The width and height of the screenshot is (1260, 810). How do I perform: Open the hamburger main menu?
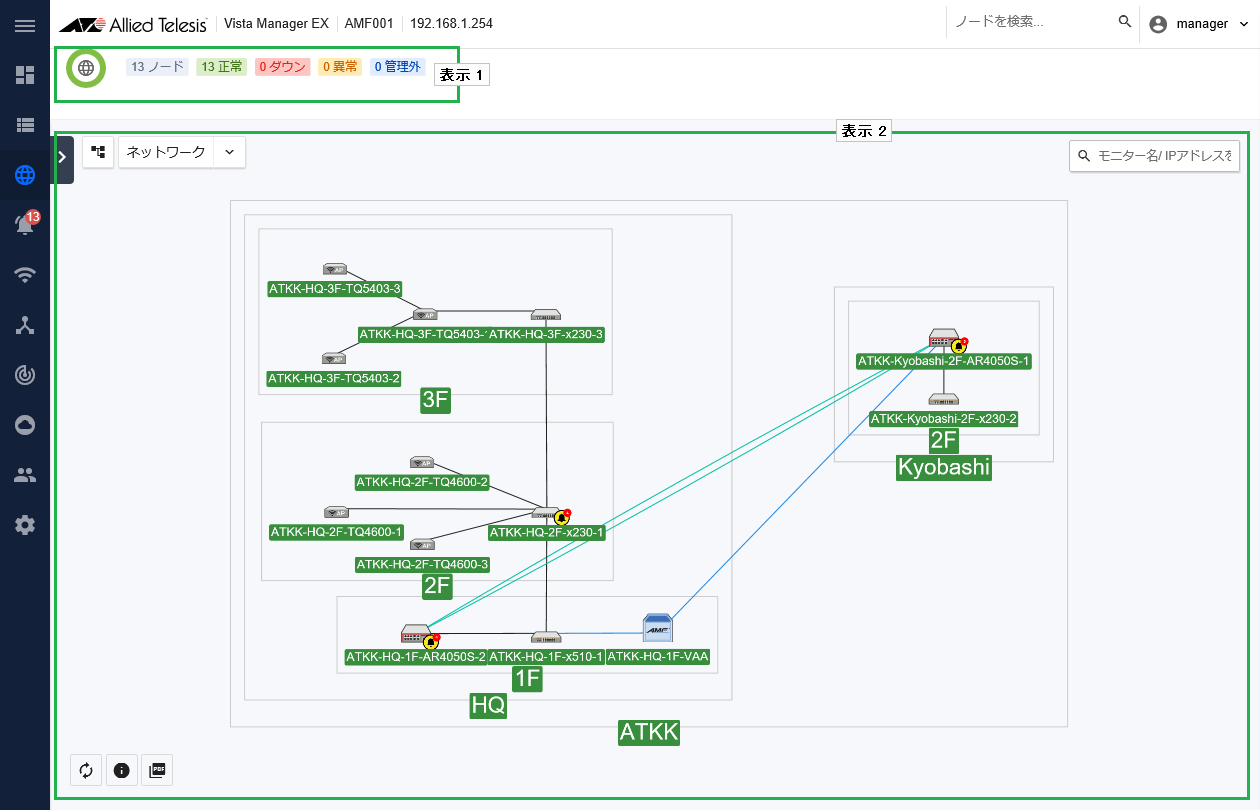pyautogui.click(x=25, y=25)
